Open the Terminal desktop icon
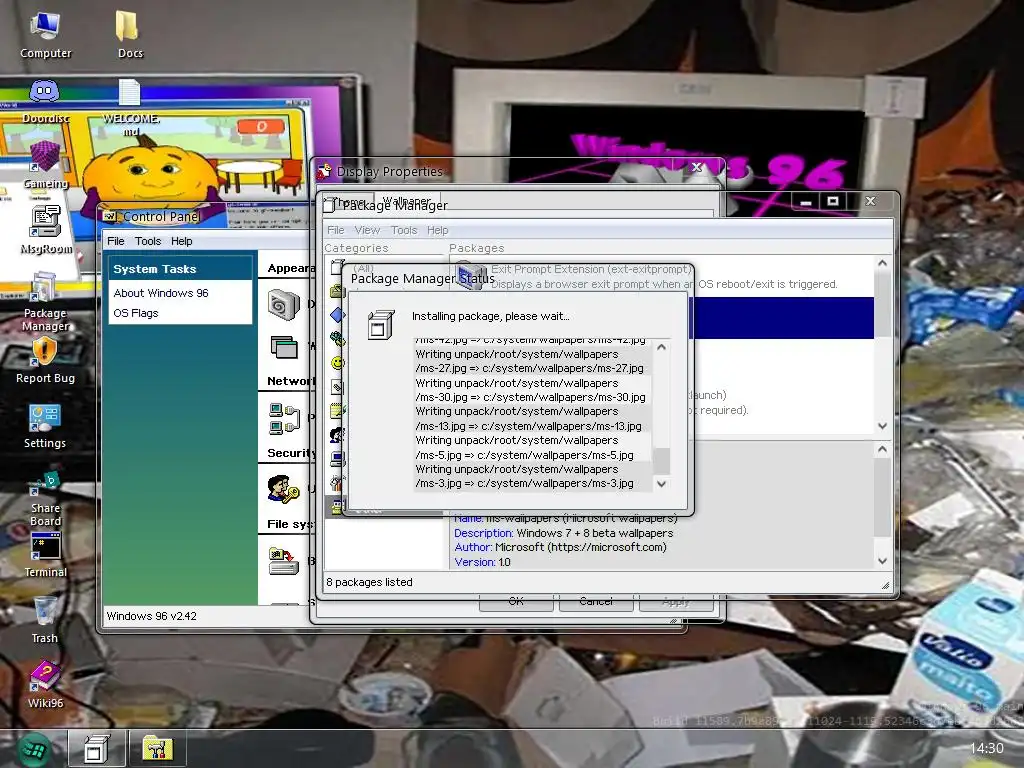The image size is (1024, 768). [45, 555]
